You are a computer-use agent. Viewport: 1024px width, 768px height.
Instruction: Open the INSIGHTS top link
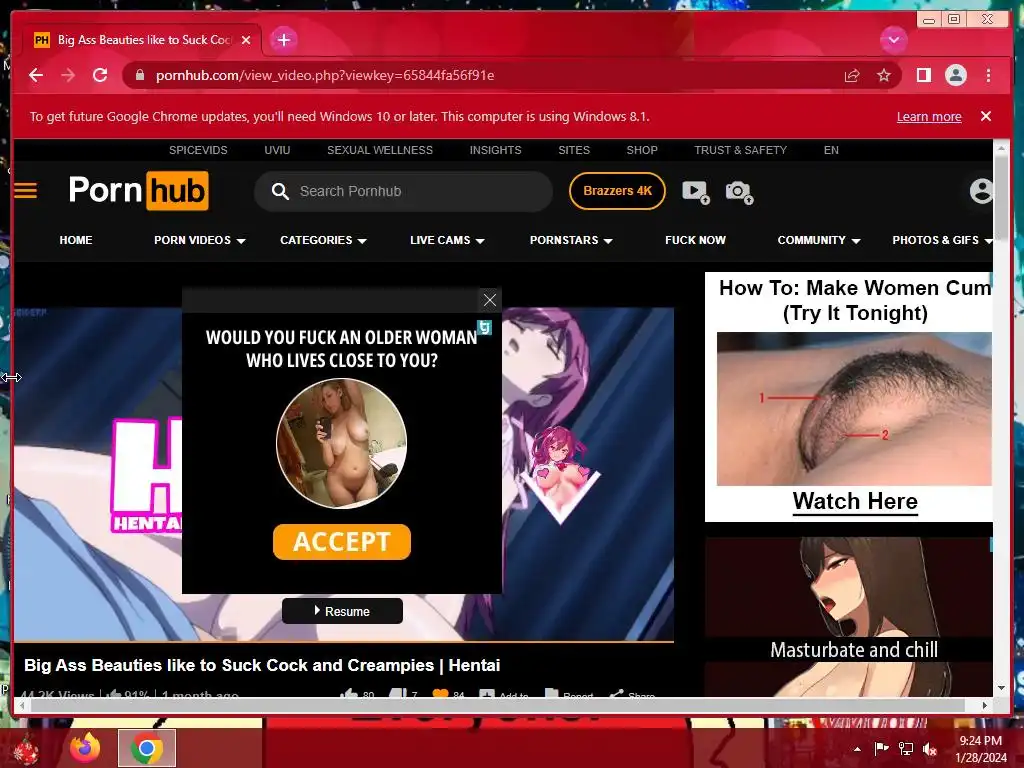click(x=496, y=150)
